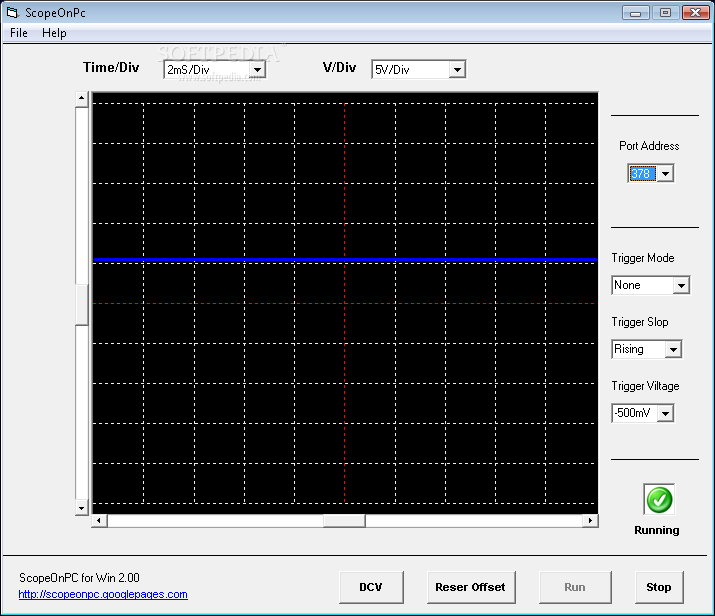Click the vertical scrollbar up arrow
The image size is (715, 616).
(x=82, y=99)
